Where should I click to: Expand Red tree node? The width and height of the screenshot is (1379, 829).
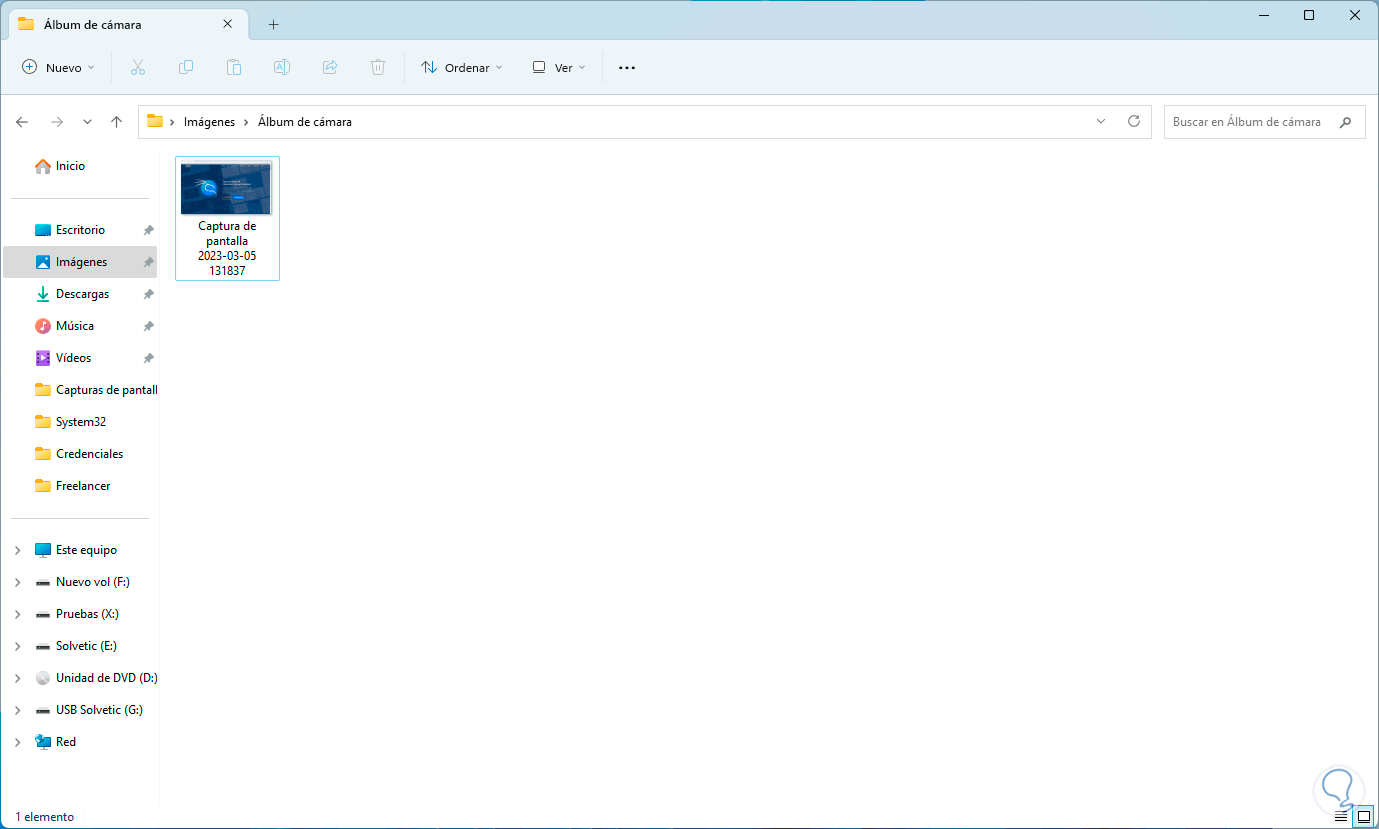18,742
